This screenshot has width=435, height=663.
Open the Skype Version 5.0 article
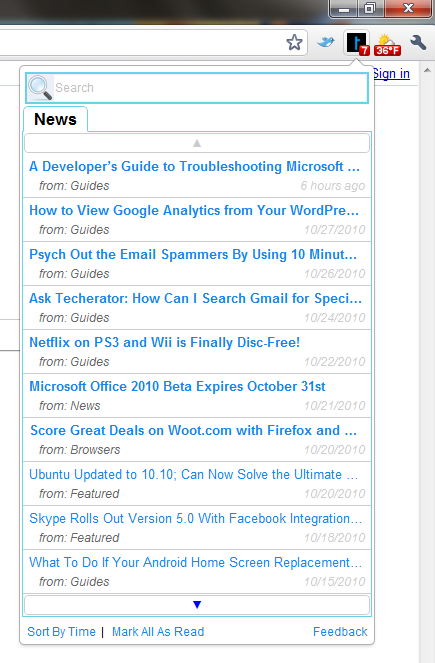tap(195, 518)
